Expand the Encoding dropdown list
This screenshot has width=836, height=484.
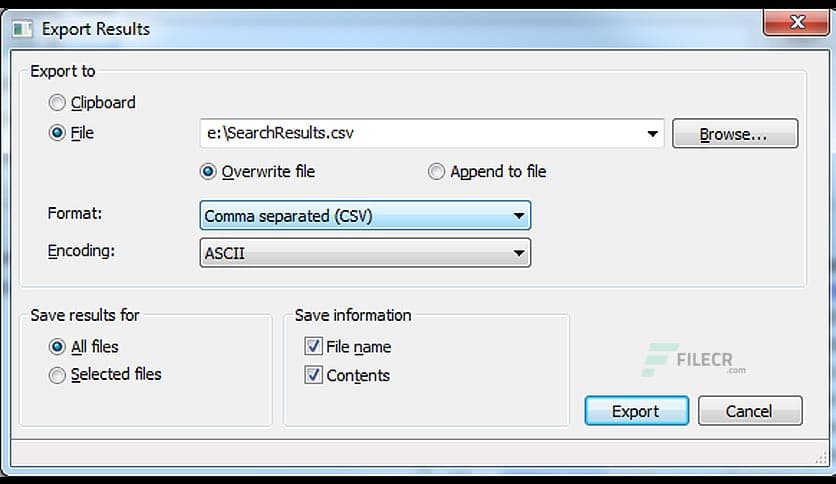(518, 254)
